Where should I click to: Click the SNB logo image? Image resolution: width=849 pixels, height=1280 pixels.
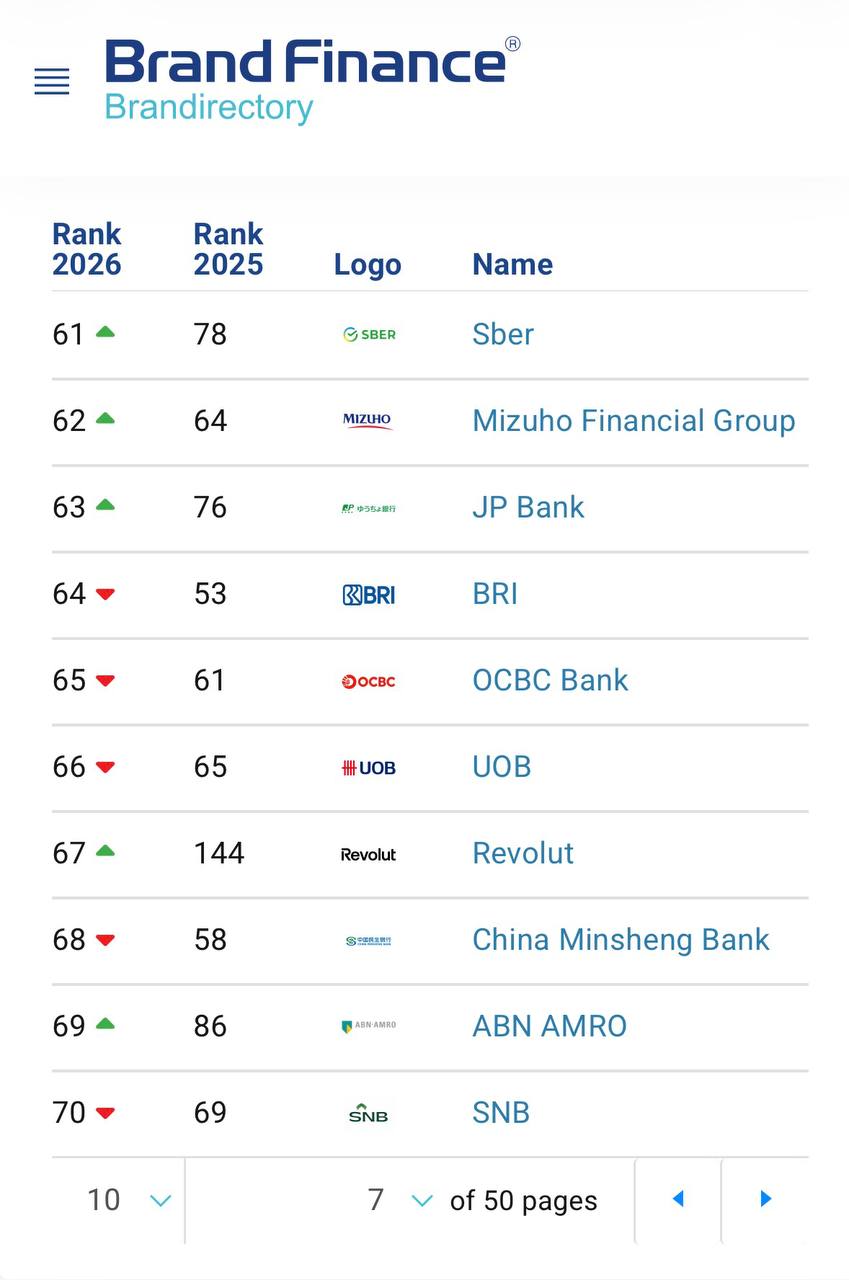click(368, 1113)
